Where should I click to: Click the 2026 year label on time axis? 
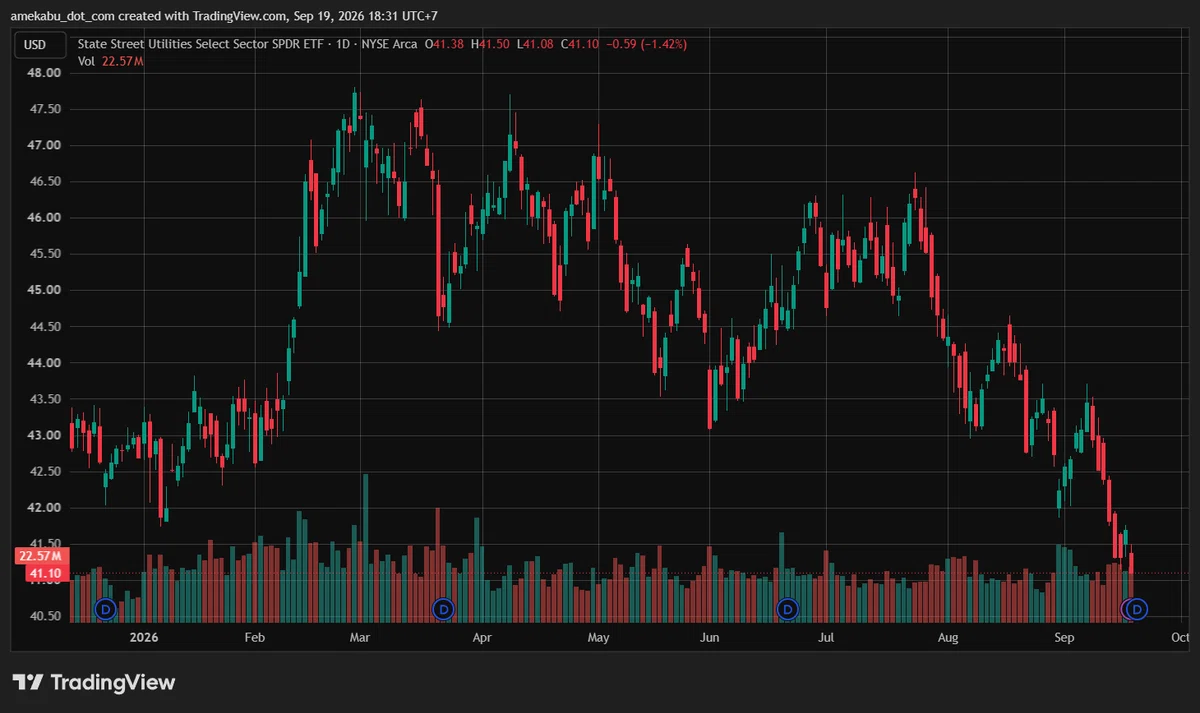point(145,637)
